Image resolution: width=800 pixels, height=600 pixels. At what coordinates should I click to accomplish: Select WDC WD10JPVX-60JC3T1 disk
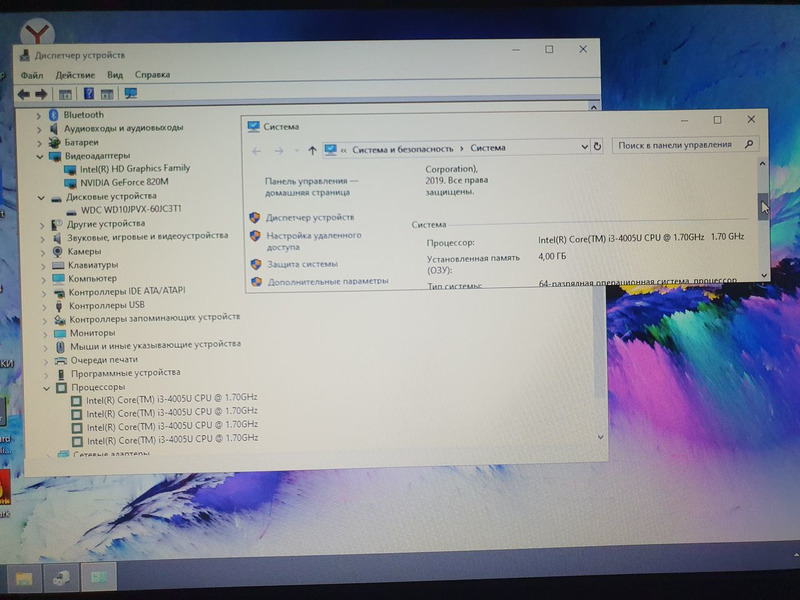pos(131,209)
